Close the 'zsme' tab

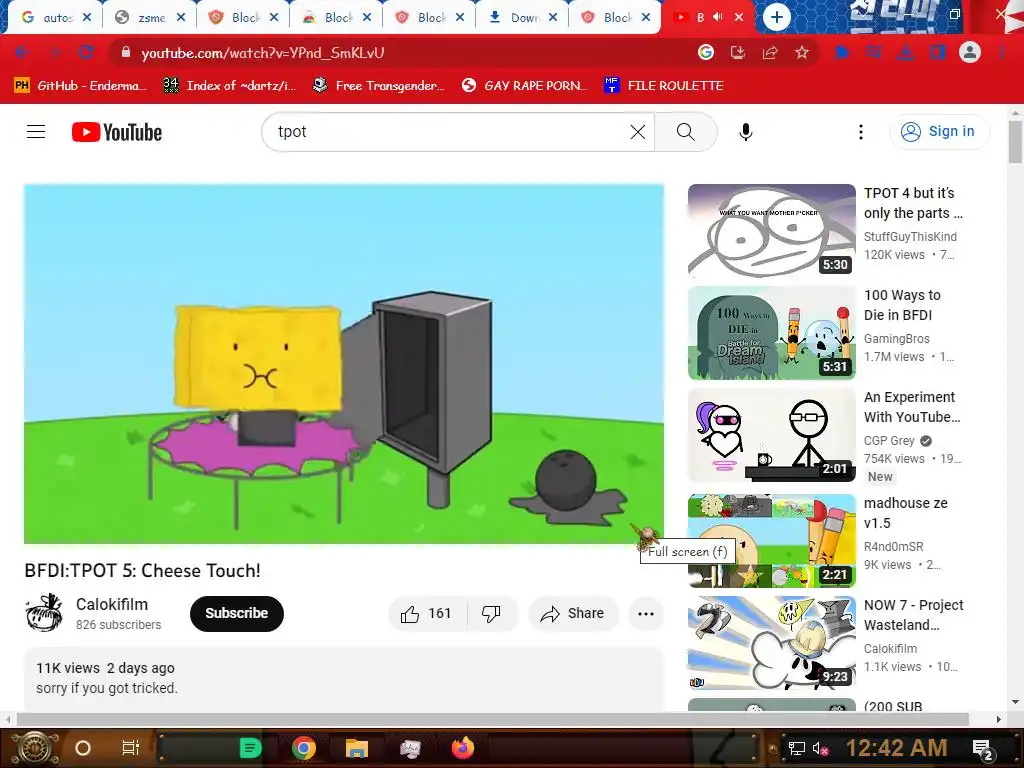pos(181,18)
